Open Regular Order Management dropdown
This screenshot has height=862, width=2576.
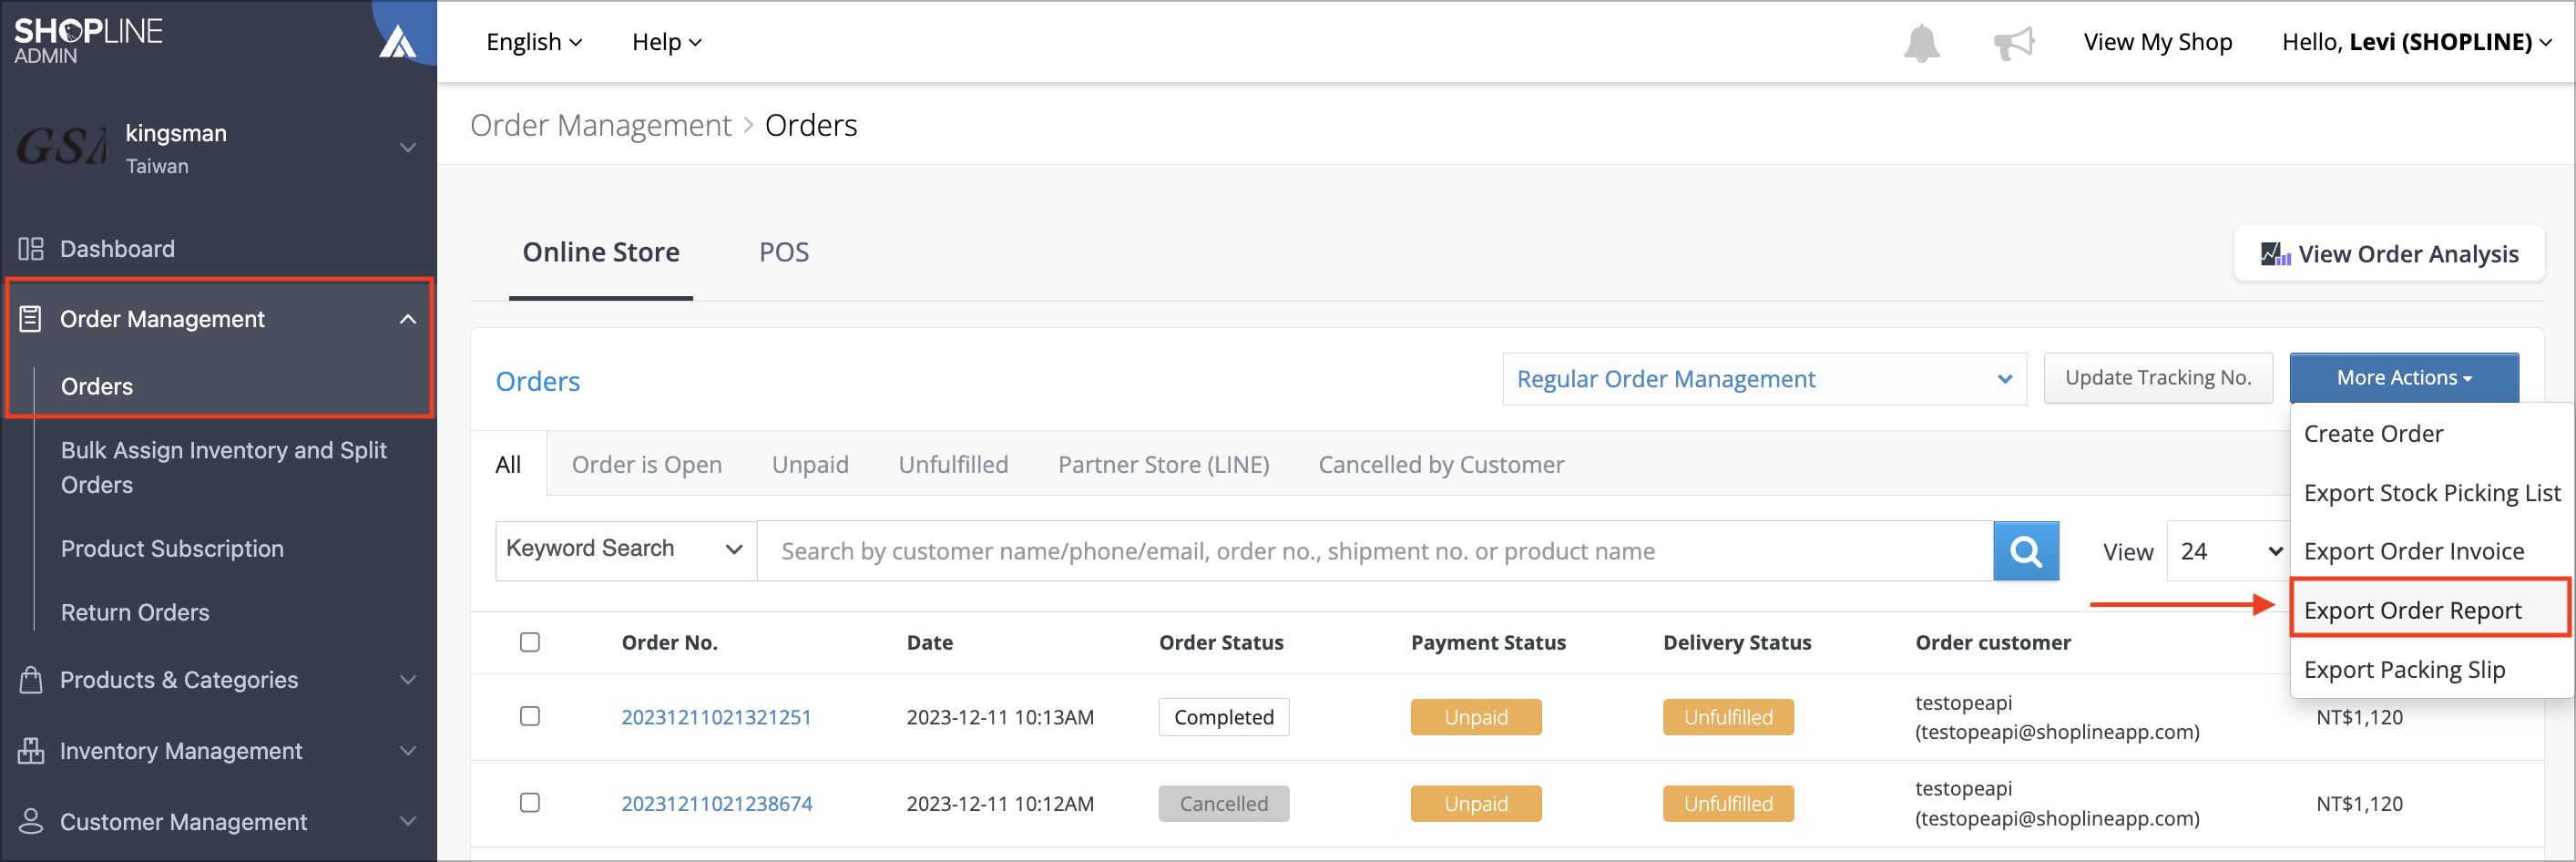1764,379
